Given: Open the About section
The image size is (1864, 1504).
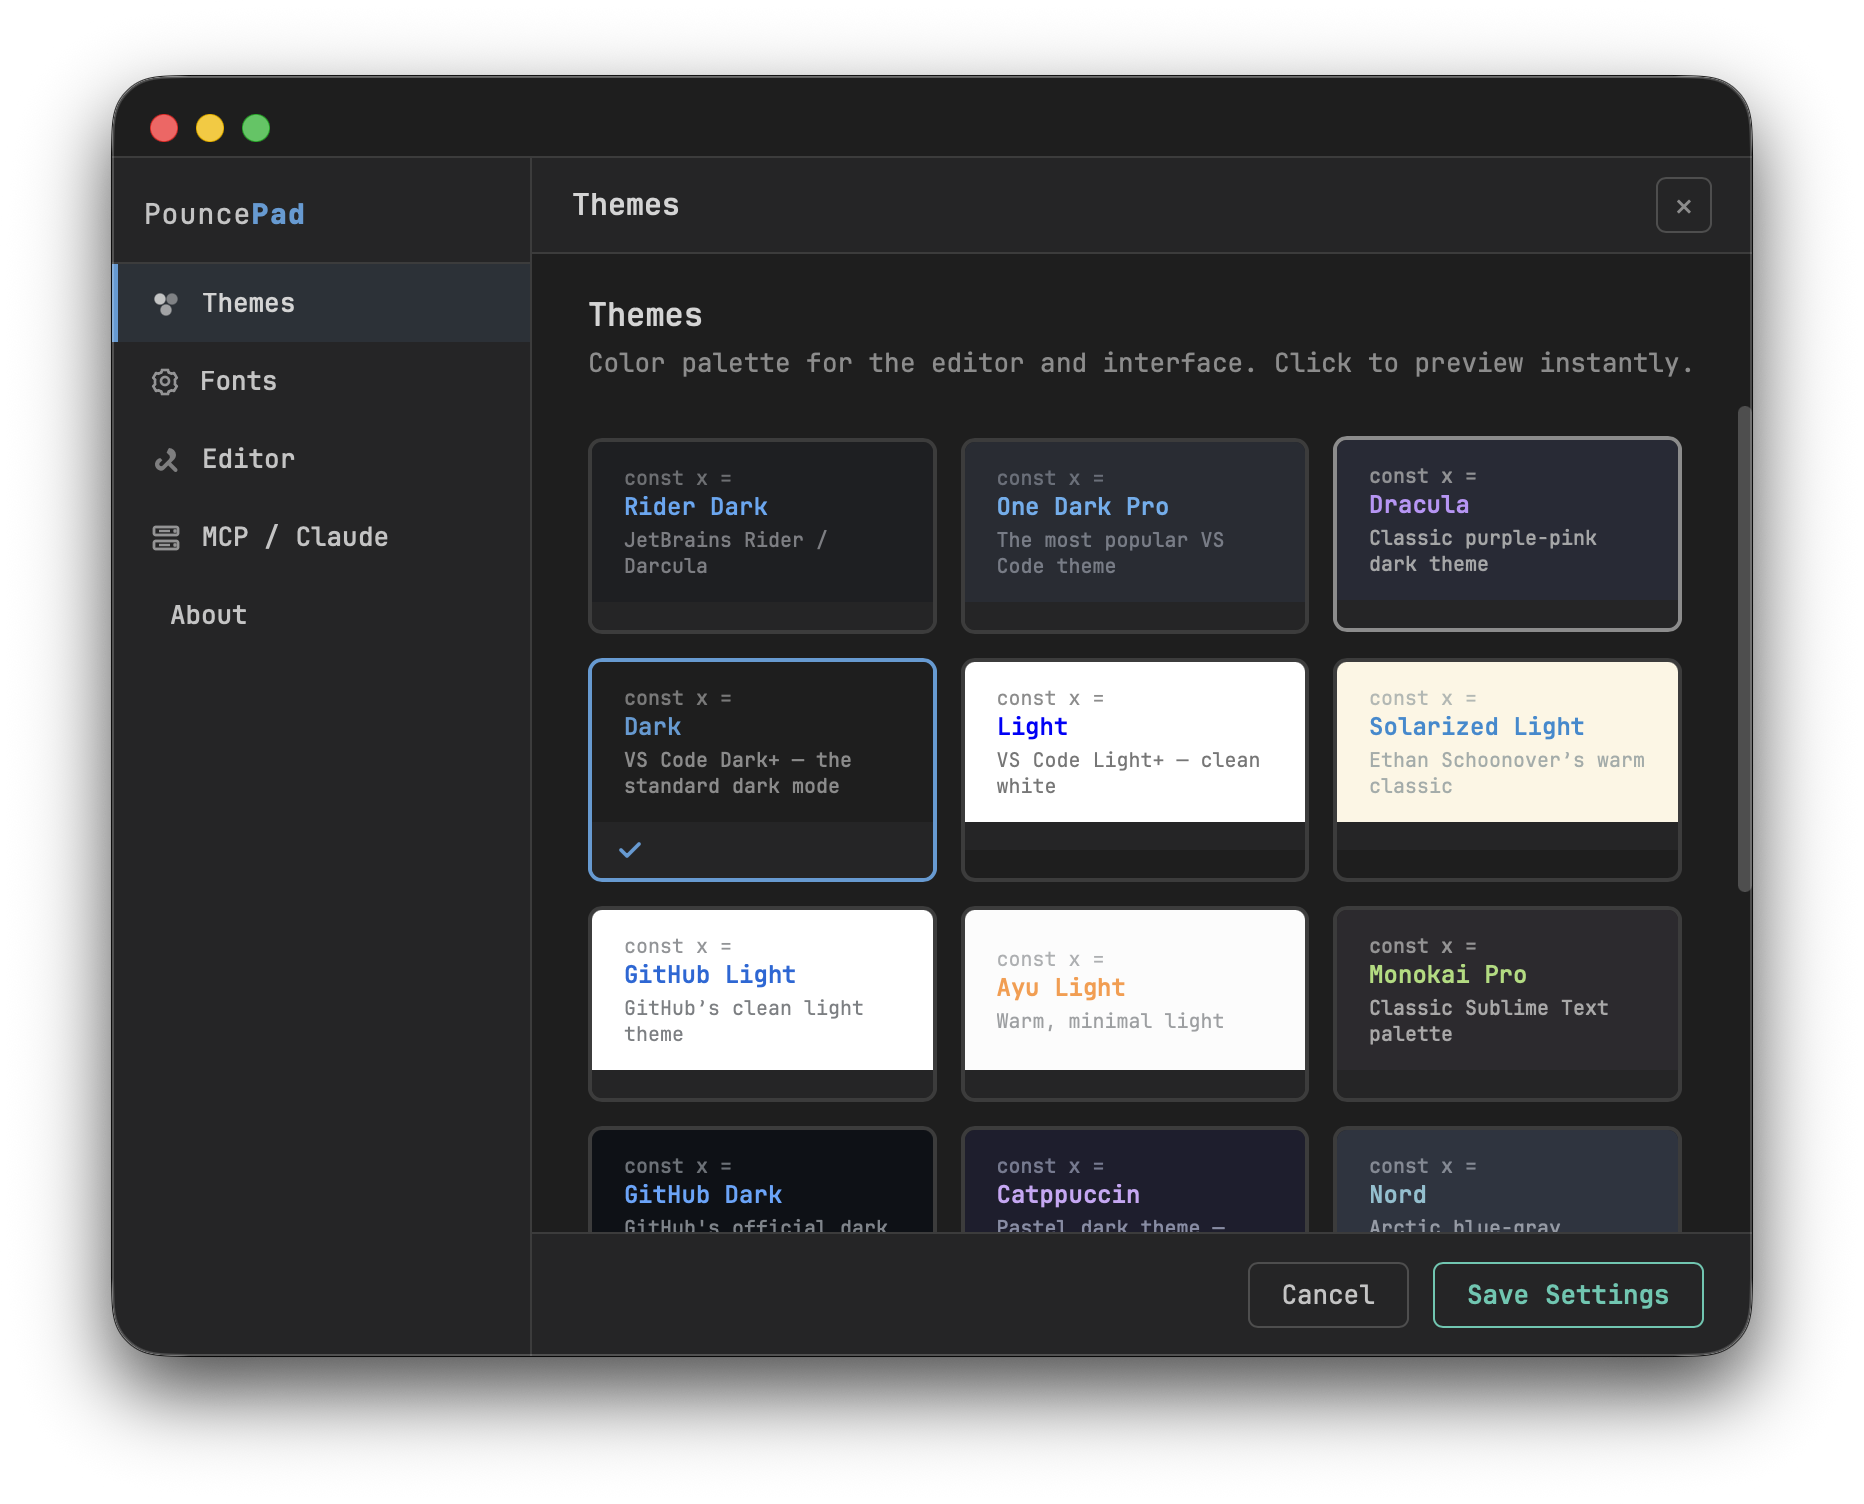Looking at the screenshot, I should [x=322, y=615].
